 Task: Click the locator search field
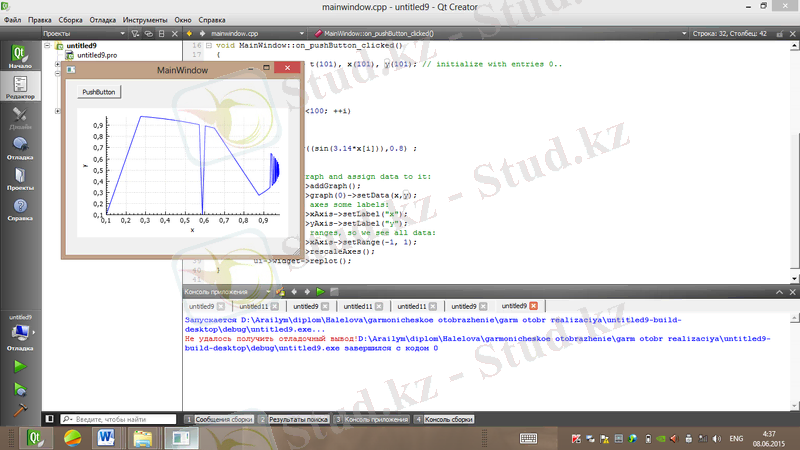point(120,419)
